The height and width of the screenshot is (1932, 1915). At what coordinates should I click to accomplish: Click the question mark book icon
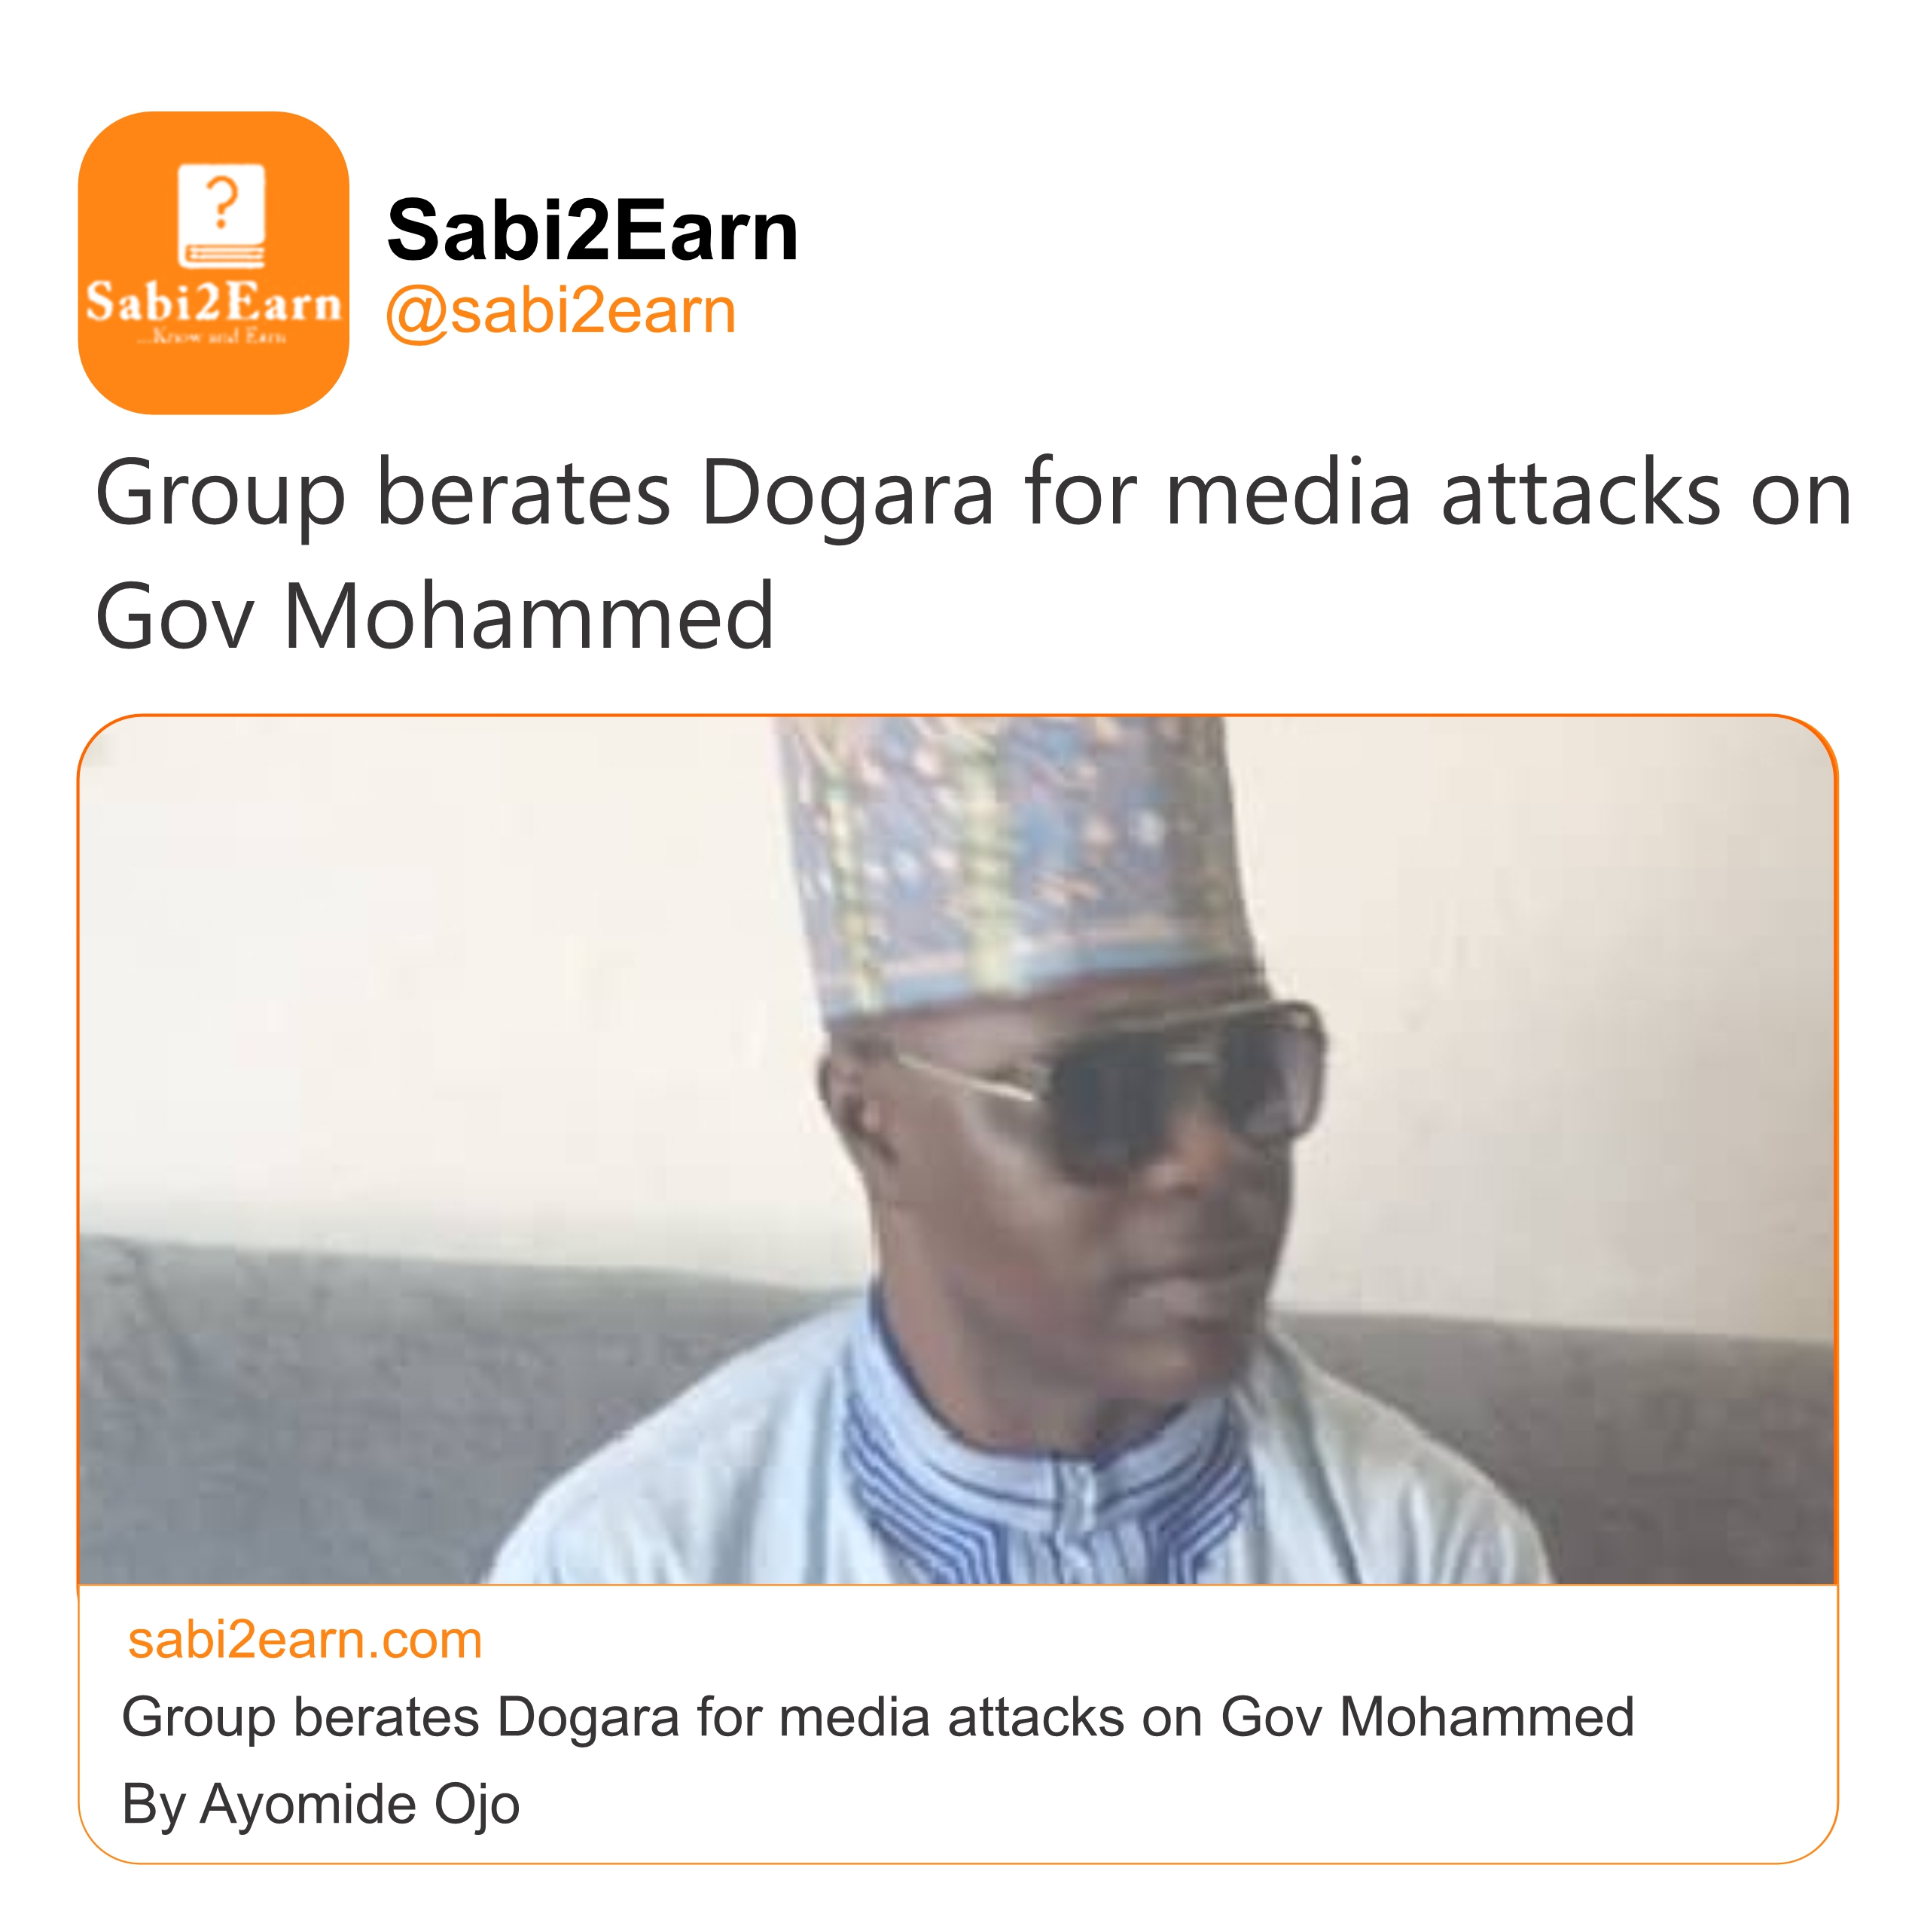(x=221, y=215)
